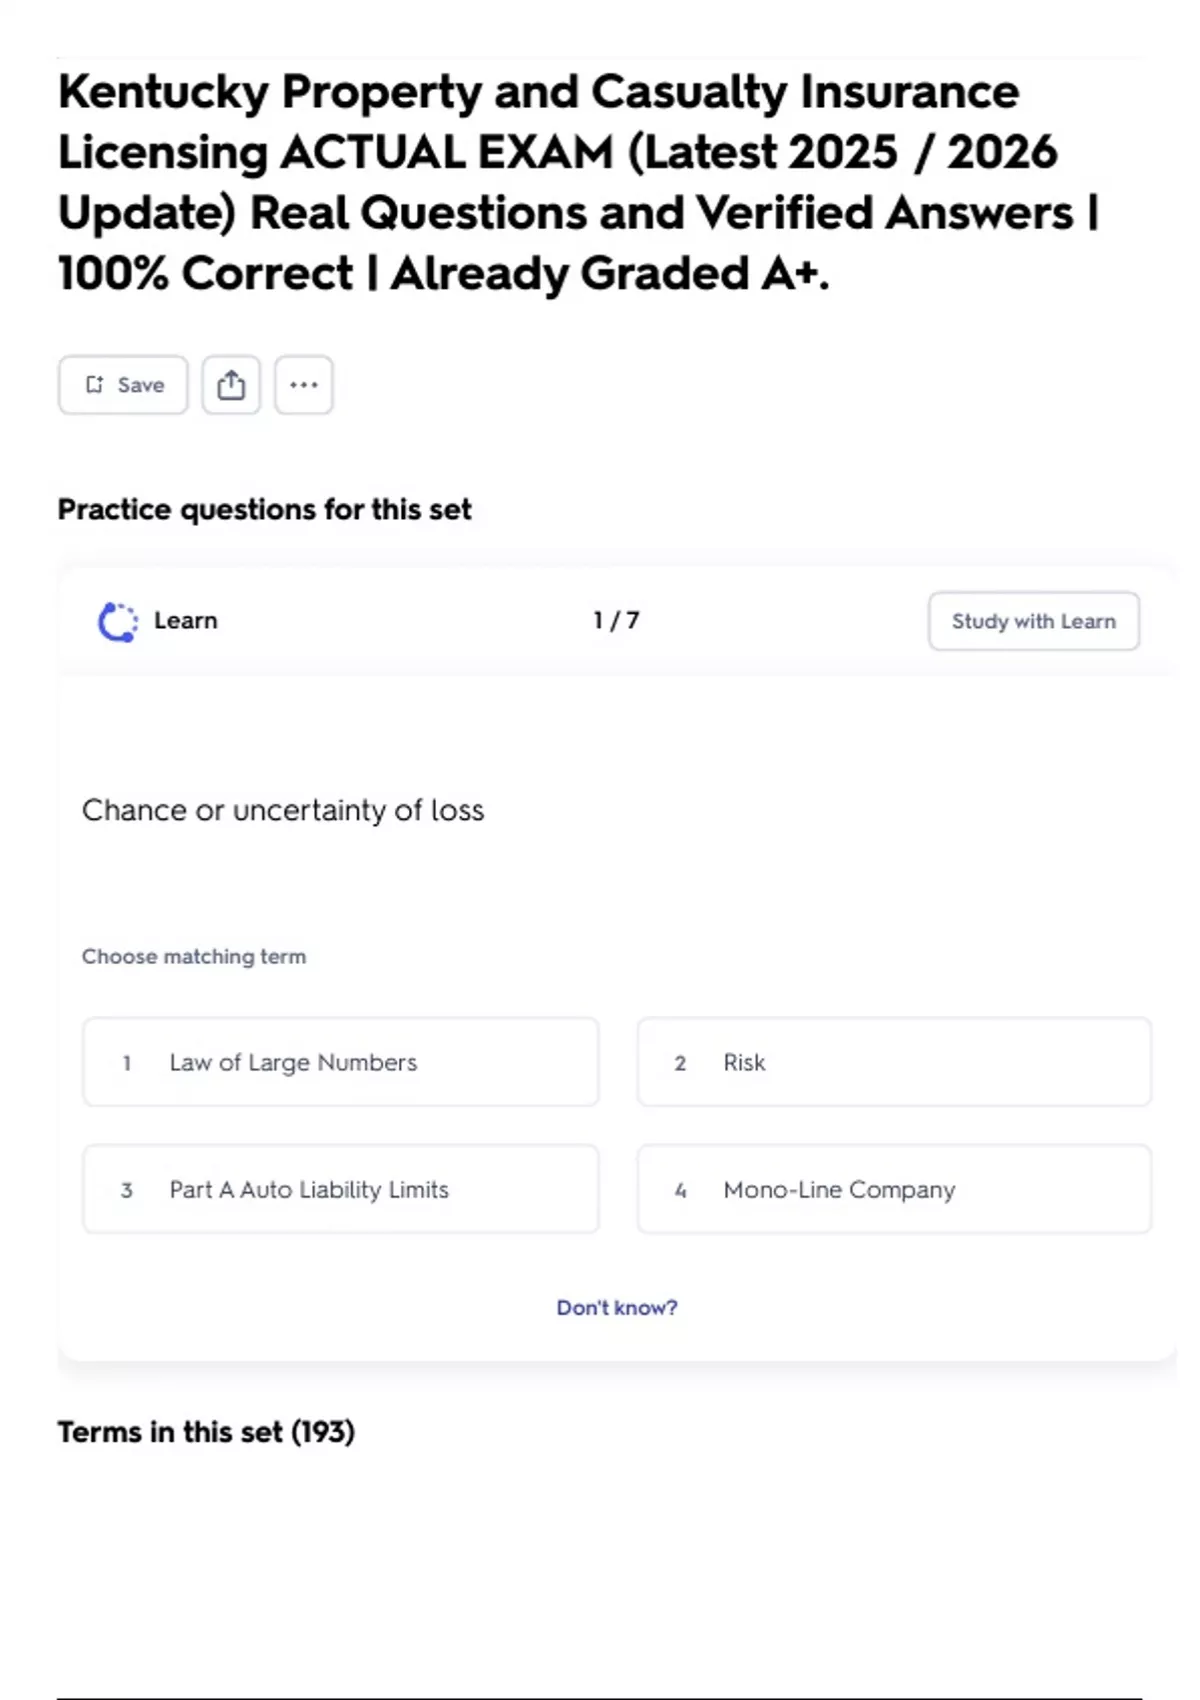The image size is (1200, 1700).
Task: Click the circular Learn mode icon
Action: 118,621
